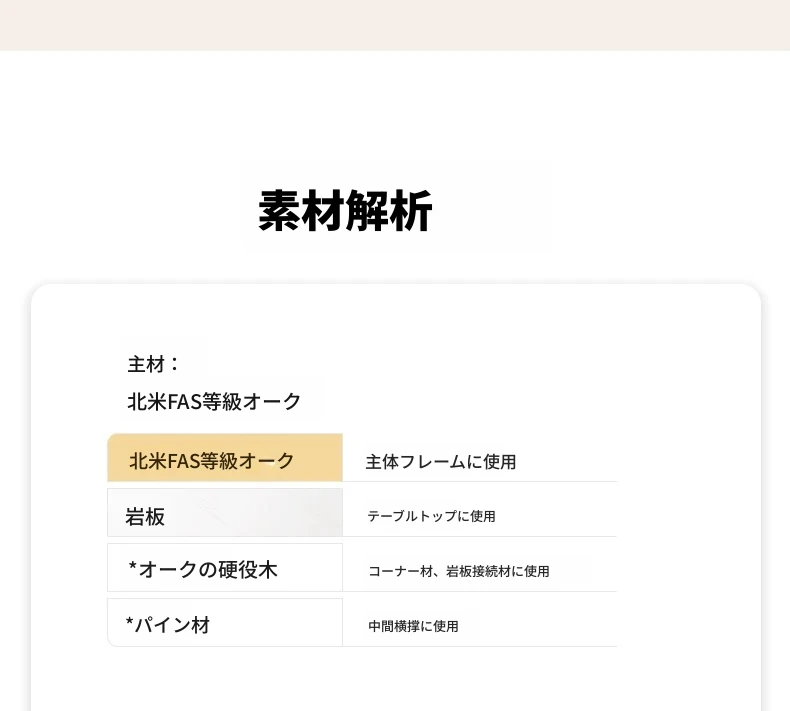
Task: Click the beige banner strip at top
Action: point(395,25)
